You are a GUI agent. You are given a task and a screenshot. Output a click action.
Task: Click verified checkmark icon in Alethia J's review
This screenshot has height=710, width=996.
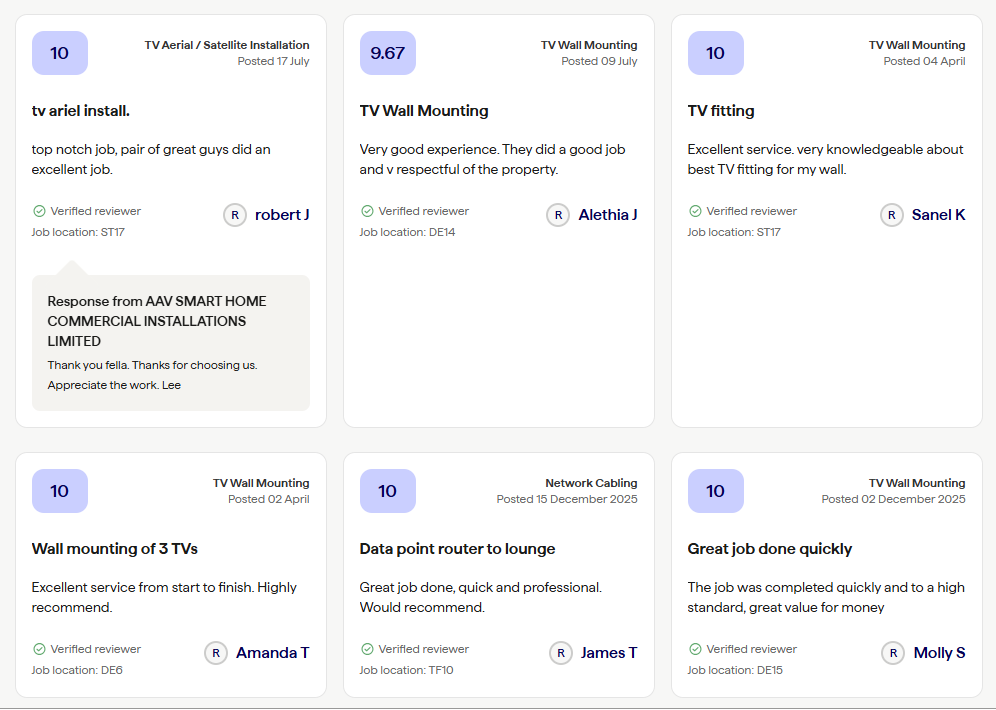click(x=367, y=211)
